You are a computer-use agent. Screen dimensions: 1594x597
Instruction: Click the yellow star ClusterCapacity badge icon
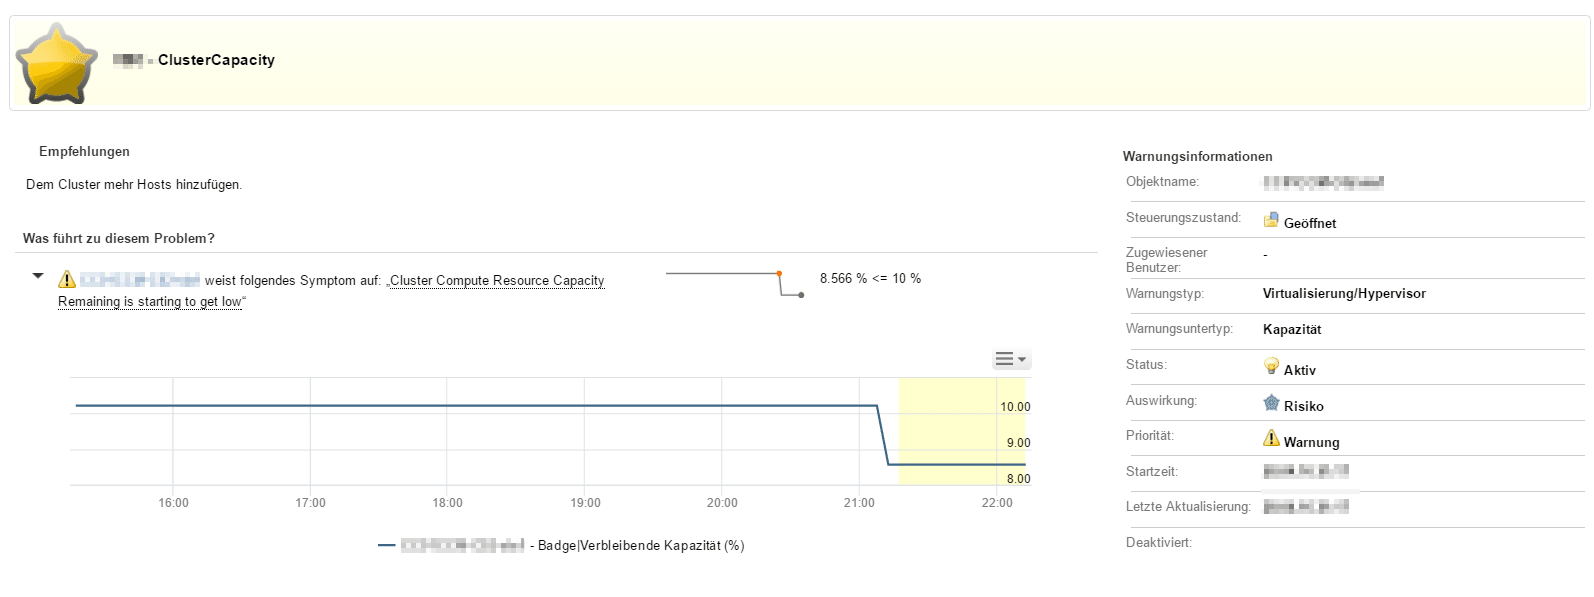point(57,65)
